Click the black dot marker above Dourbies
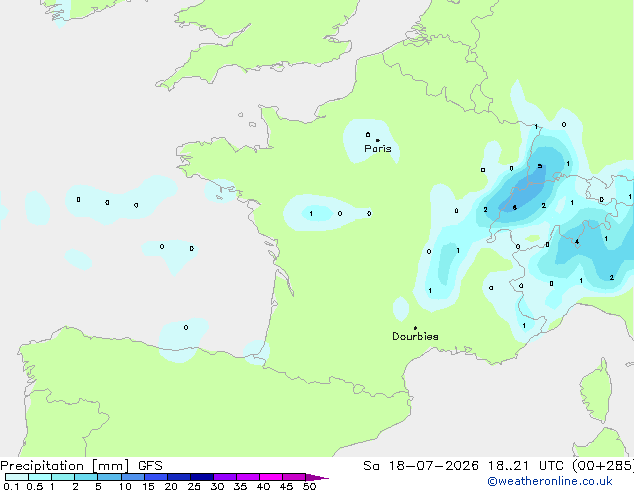Screen dimensions: 634x490 point(415,328)
